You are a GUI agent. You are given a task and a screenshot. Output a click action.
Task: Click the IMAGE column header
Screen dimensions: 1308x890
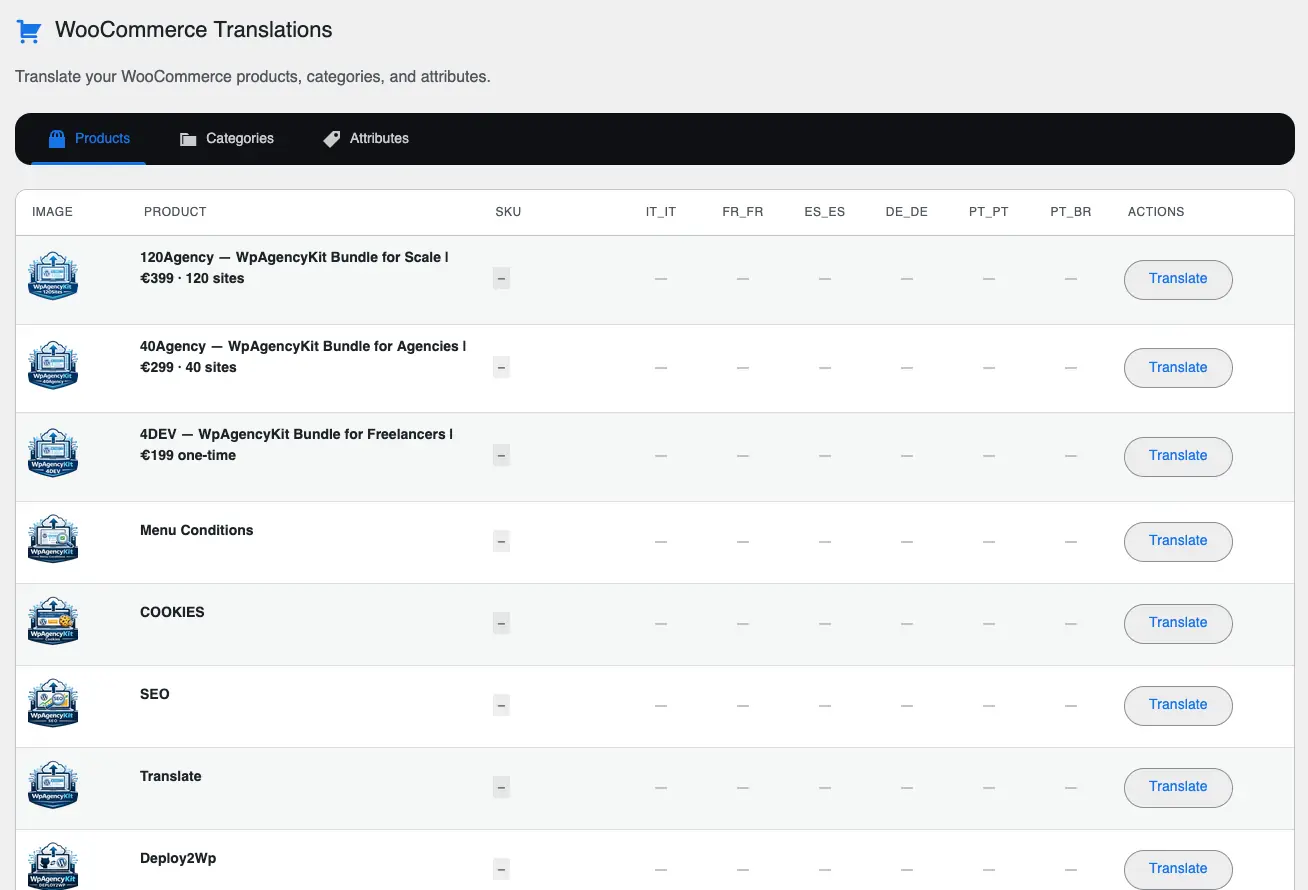coord(53,212)
